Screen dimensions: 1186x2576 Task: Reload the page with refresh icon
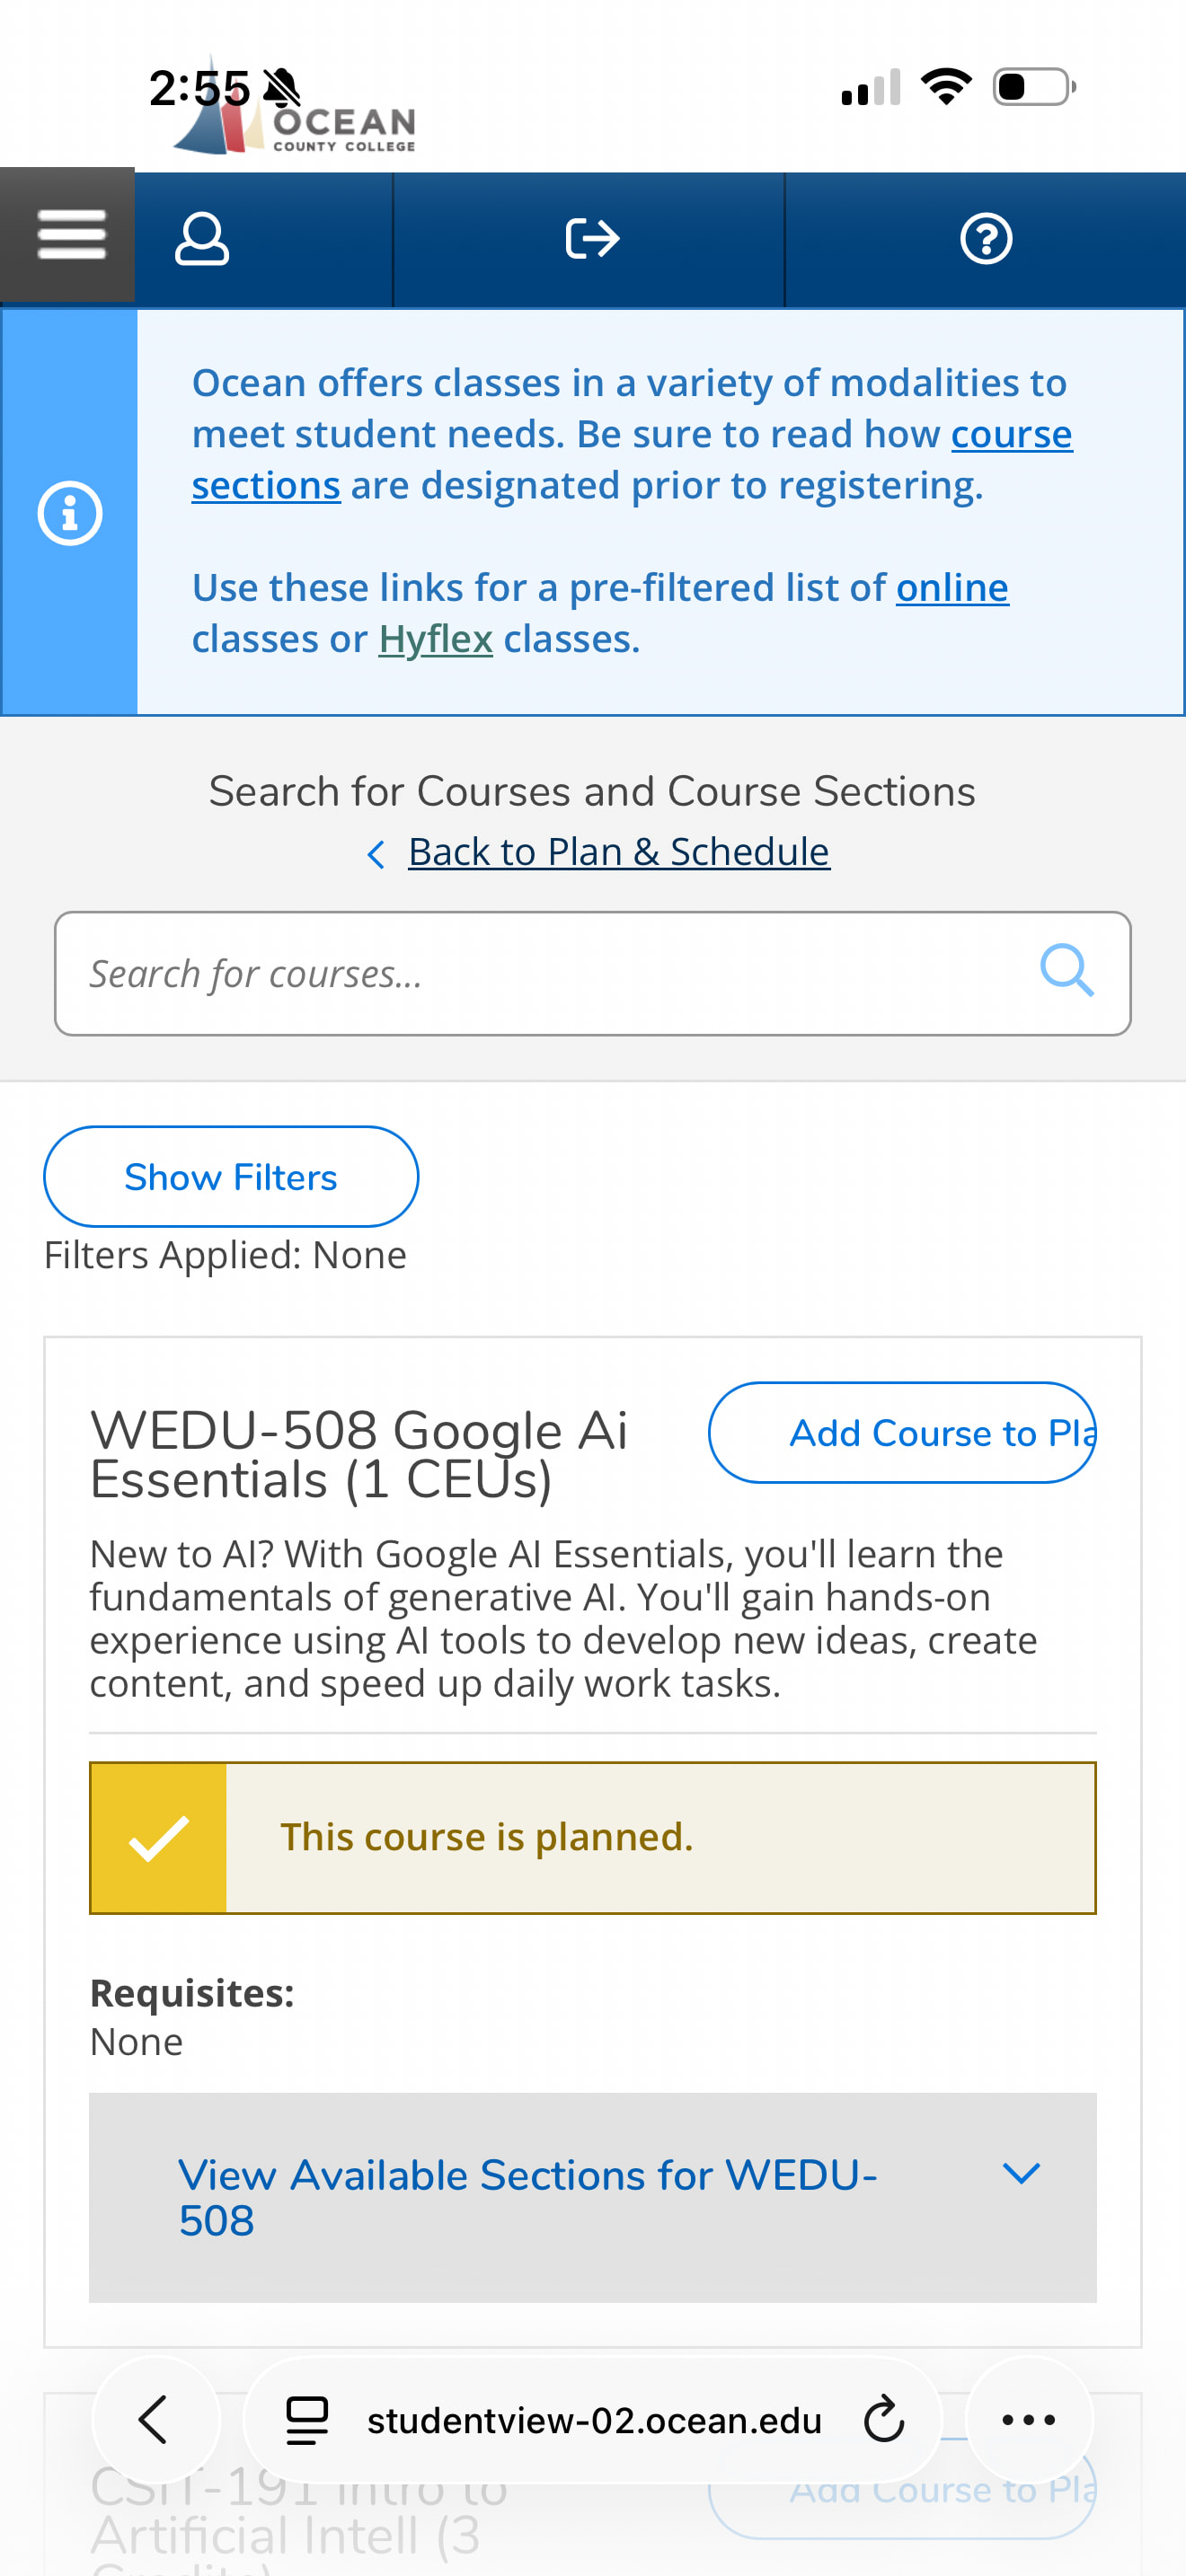883,2420
